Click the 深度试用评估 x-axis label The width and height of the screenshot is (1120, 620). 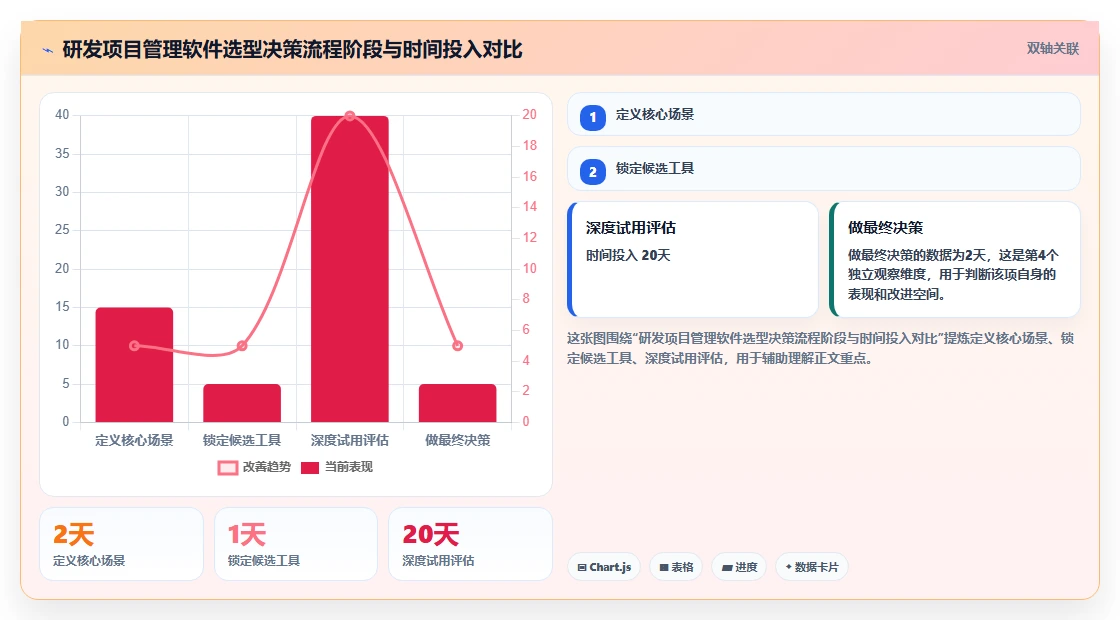click(x=349, y=440)
